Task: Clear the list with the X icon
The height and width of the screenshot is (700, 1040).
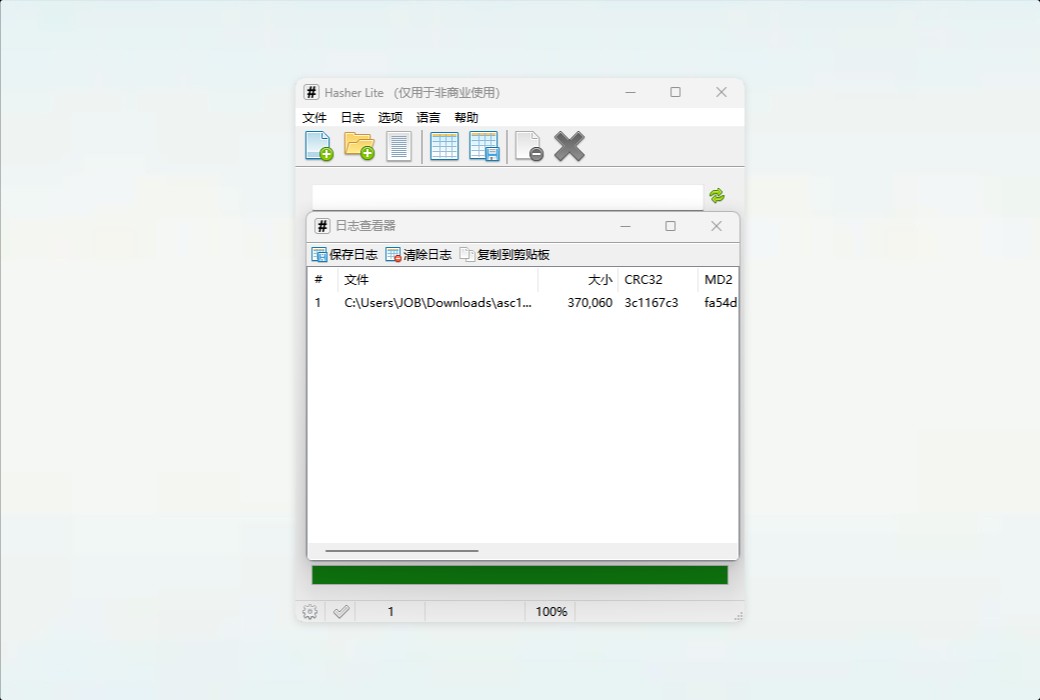Action: (x=569, y=146)
